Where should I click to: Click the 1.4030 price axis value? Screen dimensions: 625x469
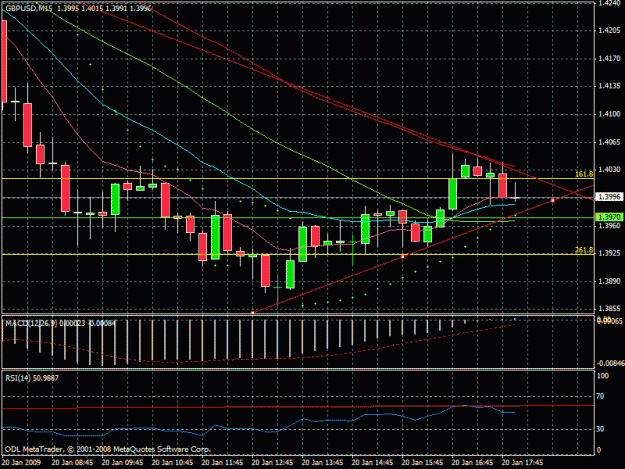[x=610, y=169]
